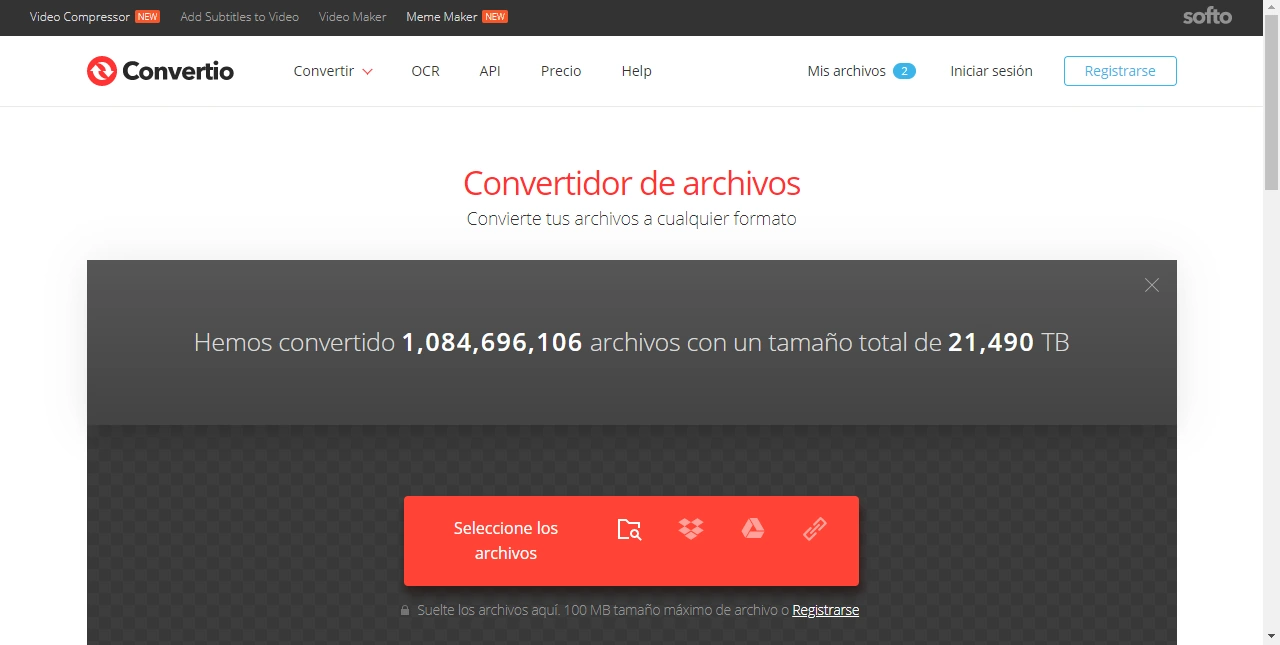Open Video Maker link
The image size is (1280, 645).
click(x=352, y=17)
